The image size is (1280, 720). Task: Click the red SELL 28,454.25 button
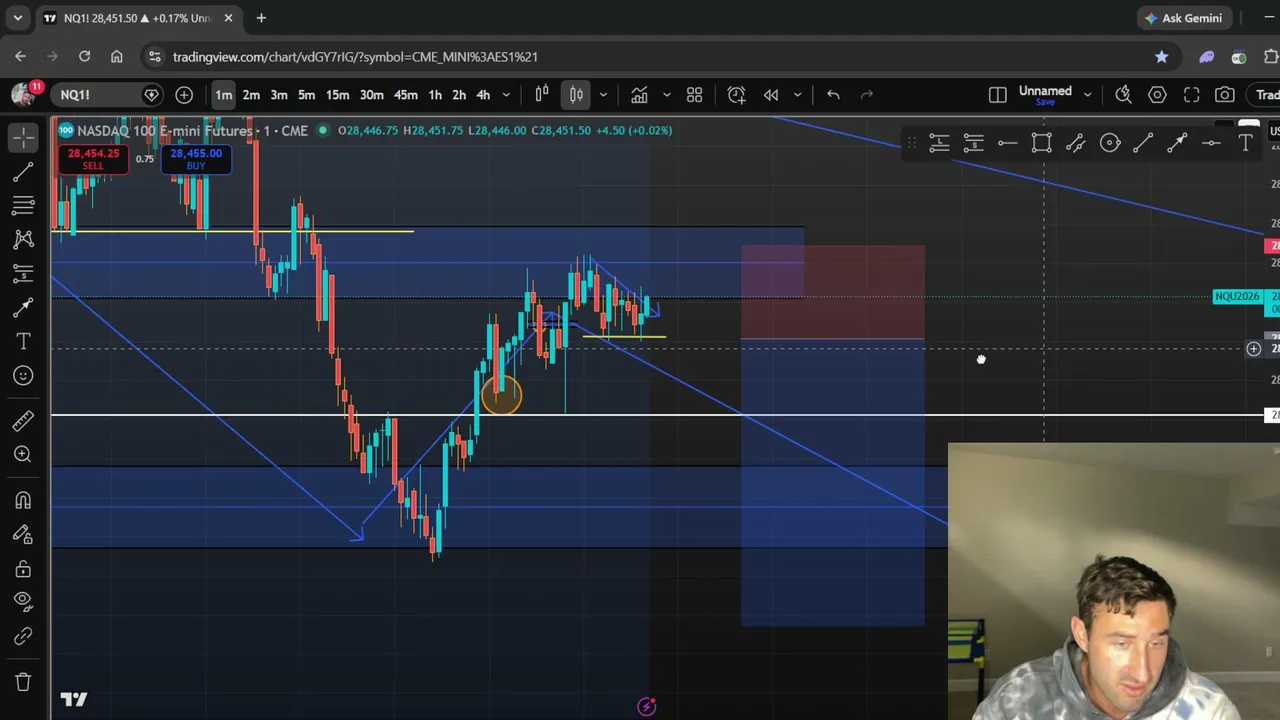(x=94, y=158)
